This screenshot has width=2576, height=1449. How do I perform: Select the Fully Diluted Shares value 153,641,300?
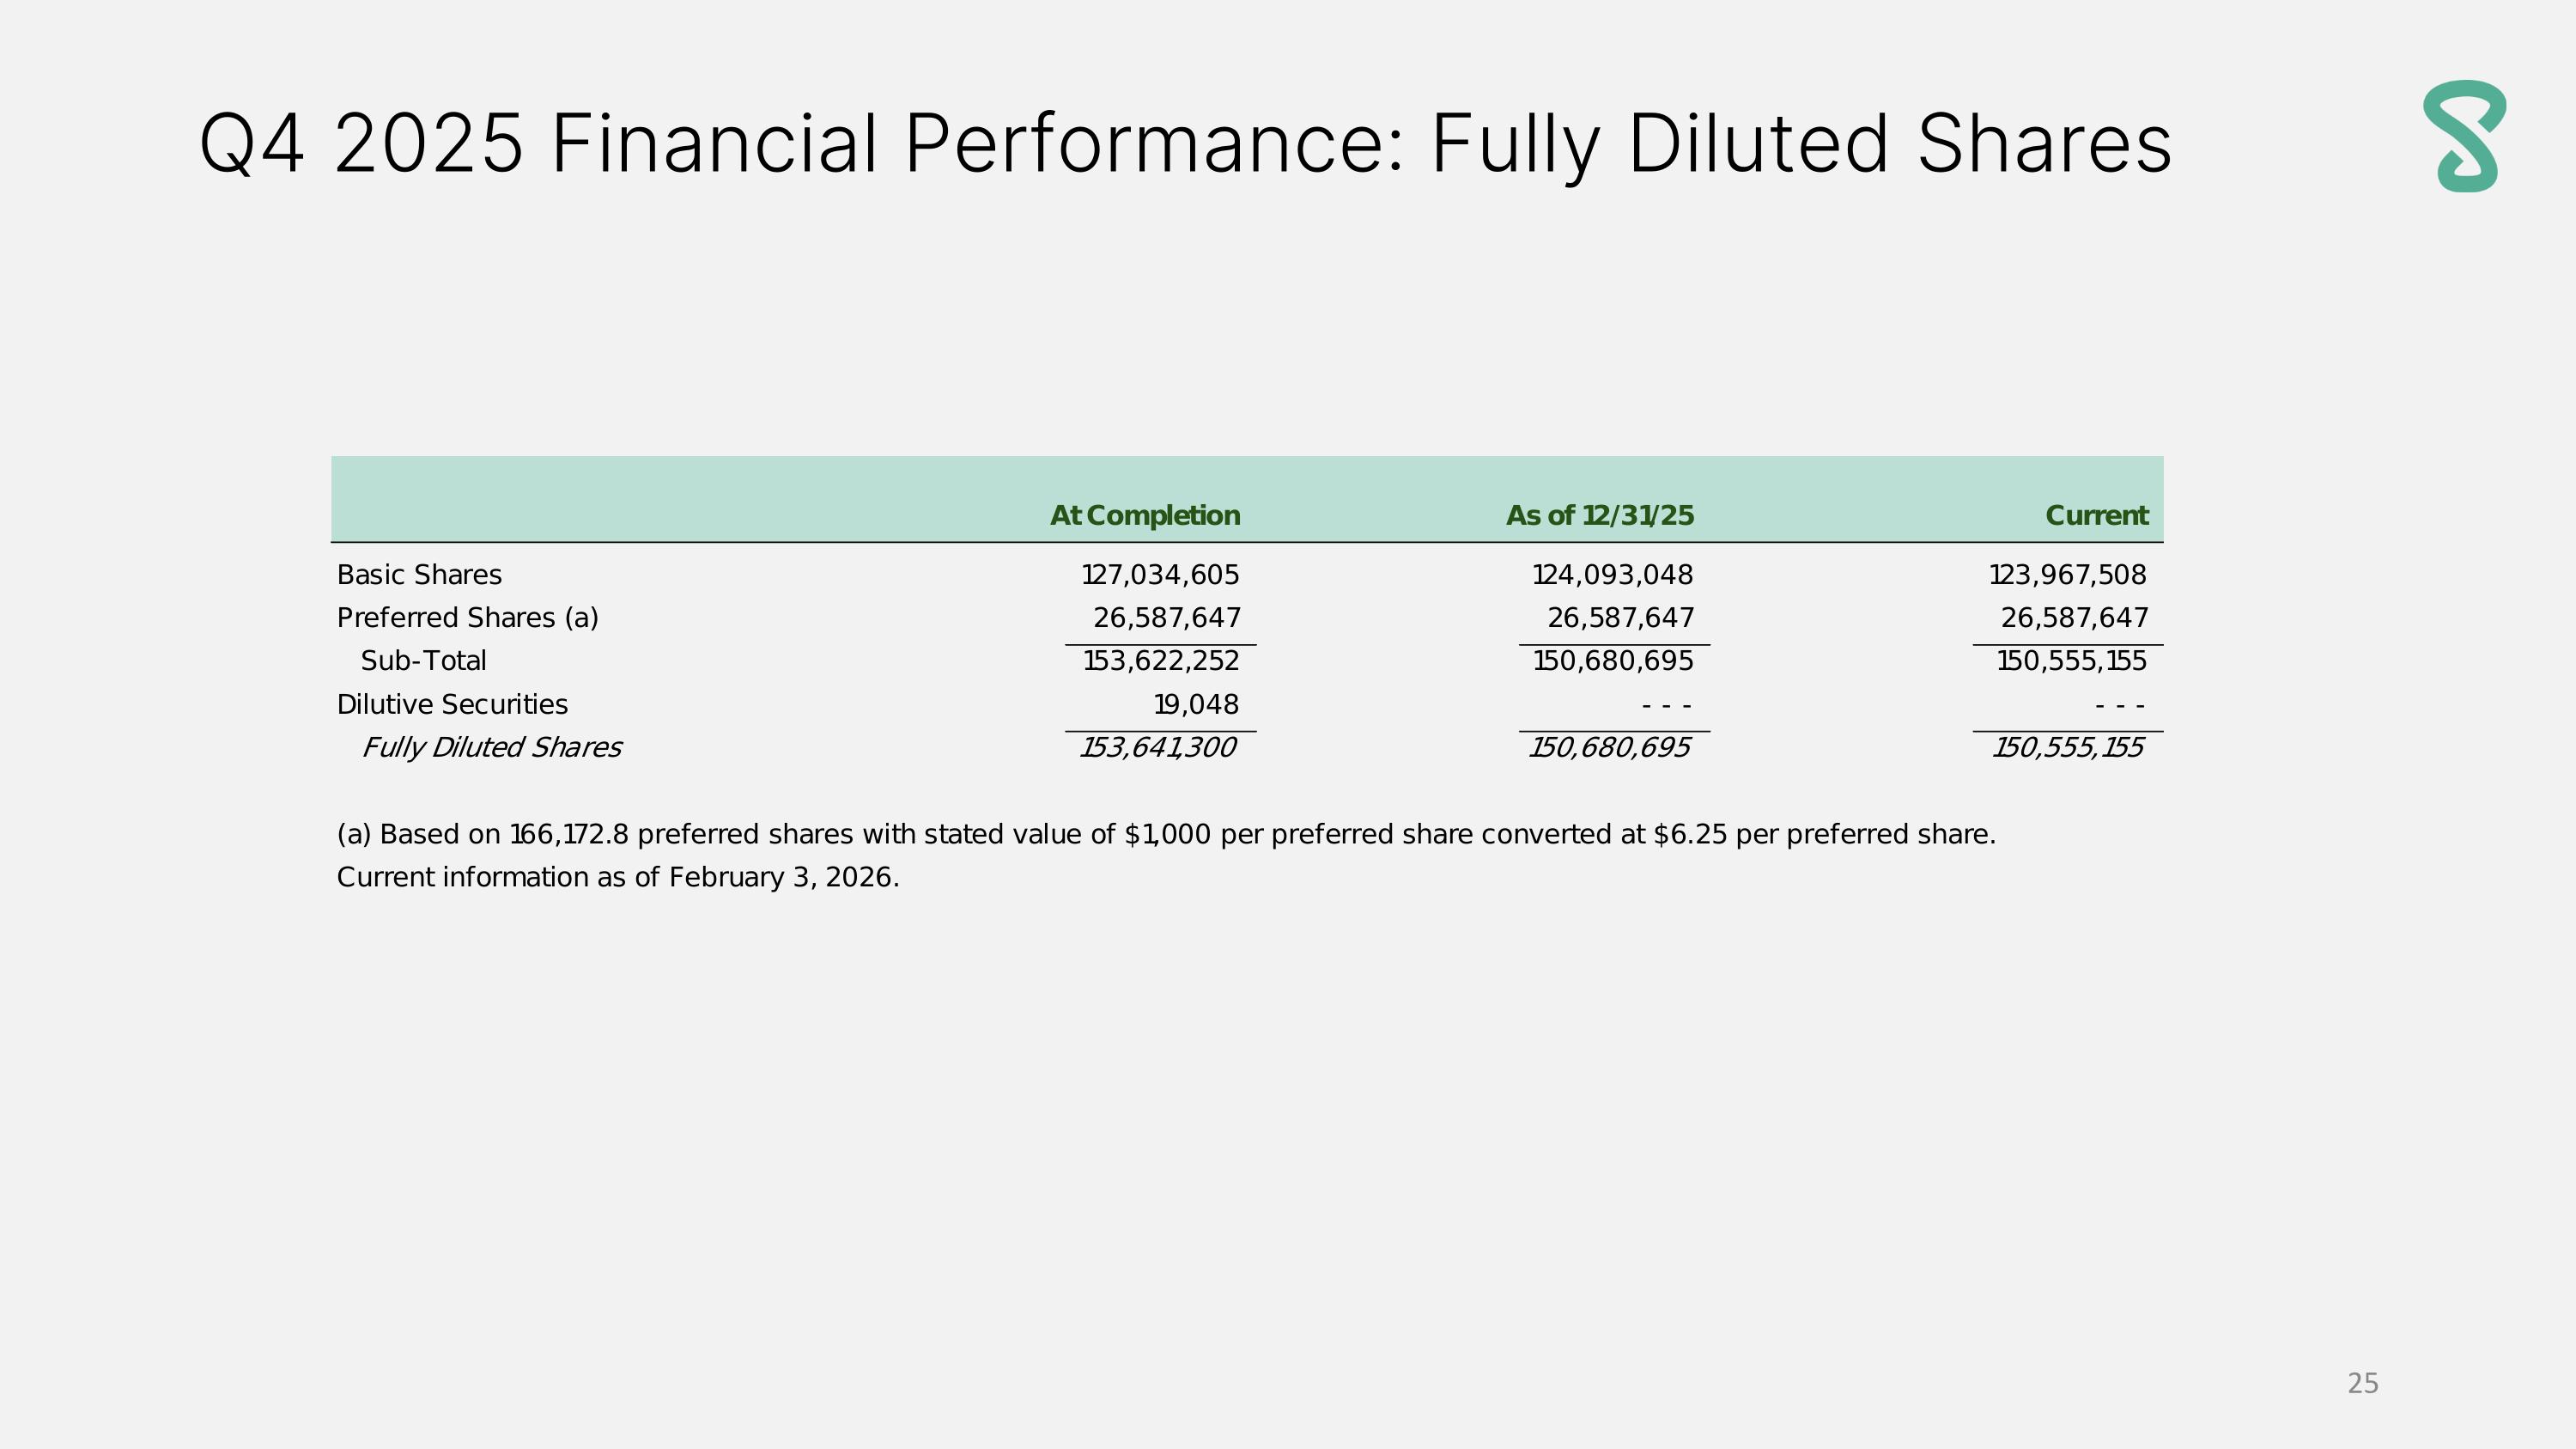click(1158, 748)
